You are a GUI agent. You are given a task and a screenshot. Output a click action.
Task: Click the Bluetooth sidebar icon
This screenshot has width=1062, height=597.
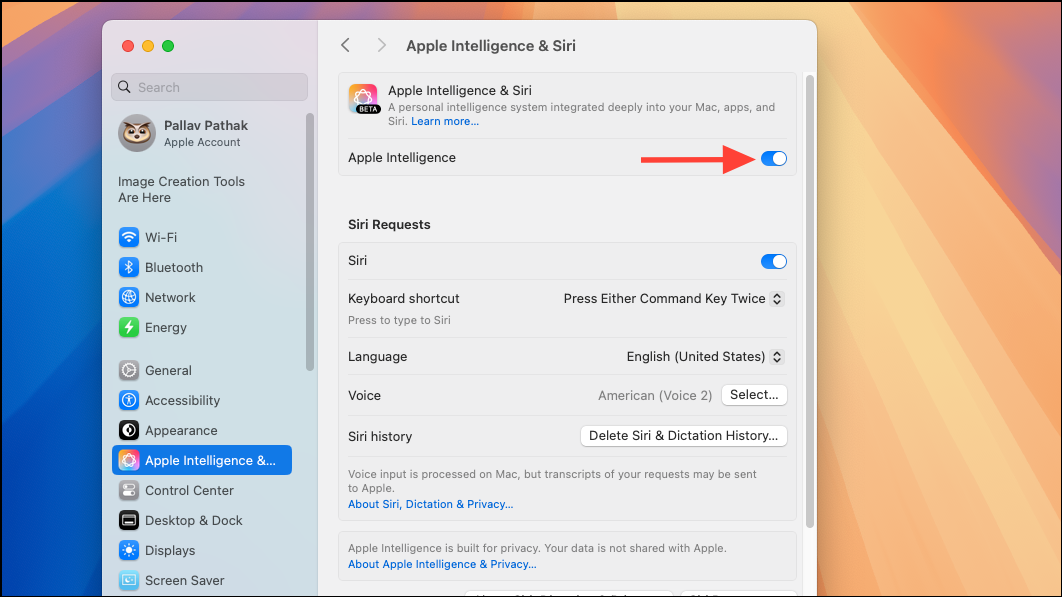(x=129, y=267)
